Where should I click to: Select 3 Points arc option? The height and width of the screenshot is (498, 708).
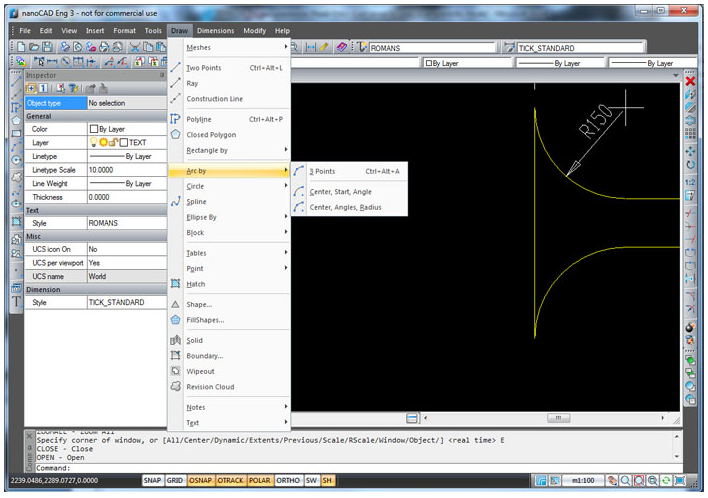(349, 171)
